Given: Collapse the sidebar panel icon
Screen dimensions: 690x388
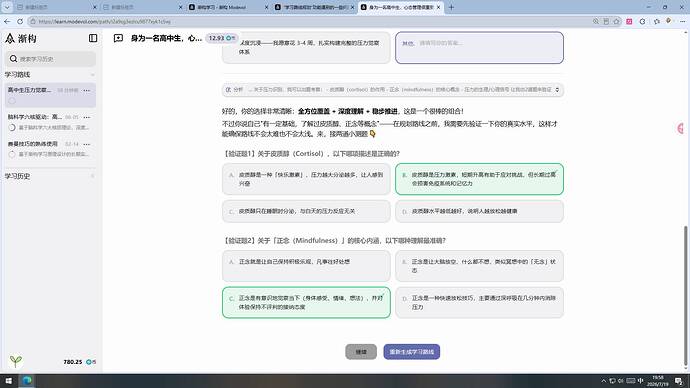Looking at the screenshot, I should [93, 38].
